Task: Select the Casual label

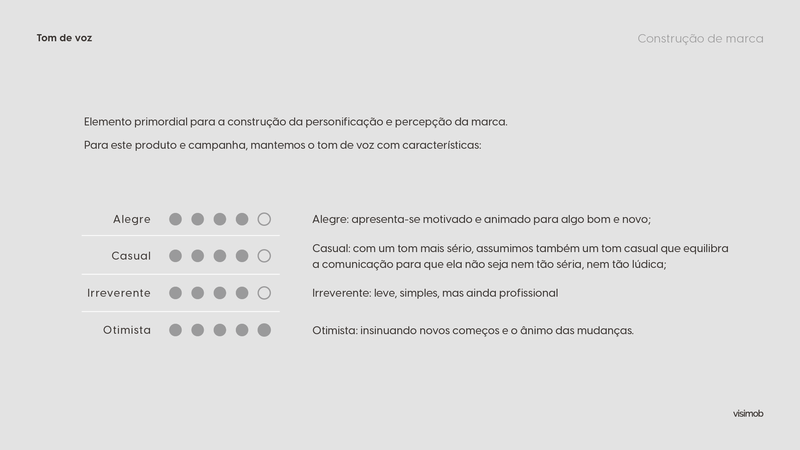Action: coord(131,256)
